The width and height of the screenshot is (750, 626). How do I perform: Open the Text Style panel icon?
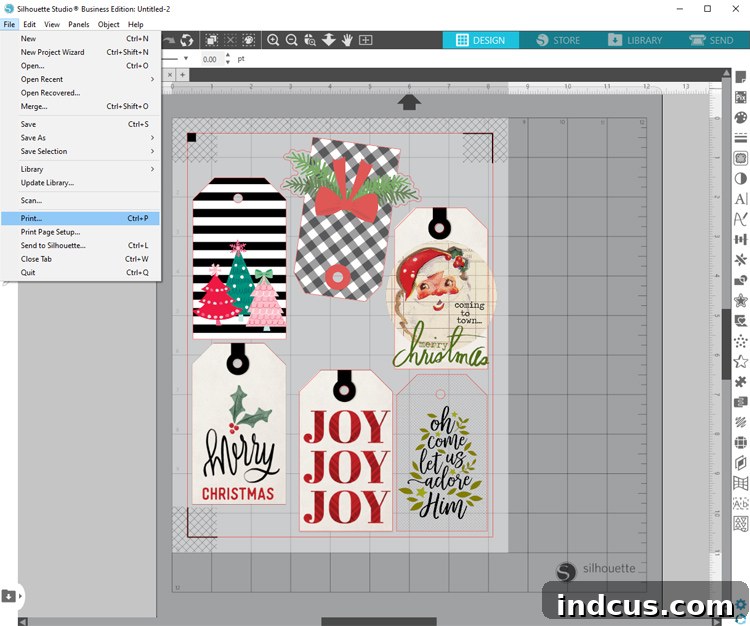(740, 199)
